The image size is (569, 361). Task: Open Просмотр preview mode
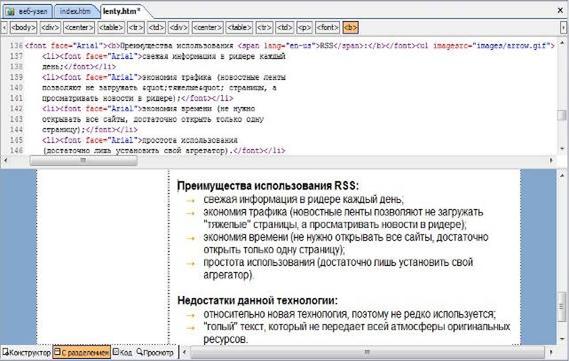pos(155,352)
